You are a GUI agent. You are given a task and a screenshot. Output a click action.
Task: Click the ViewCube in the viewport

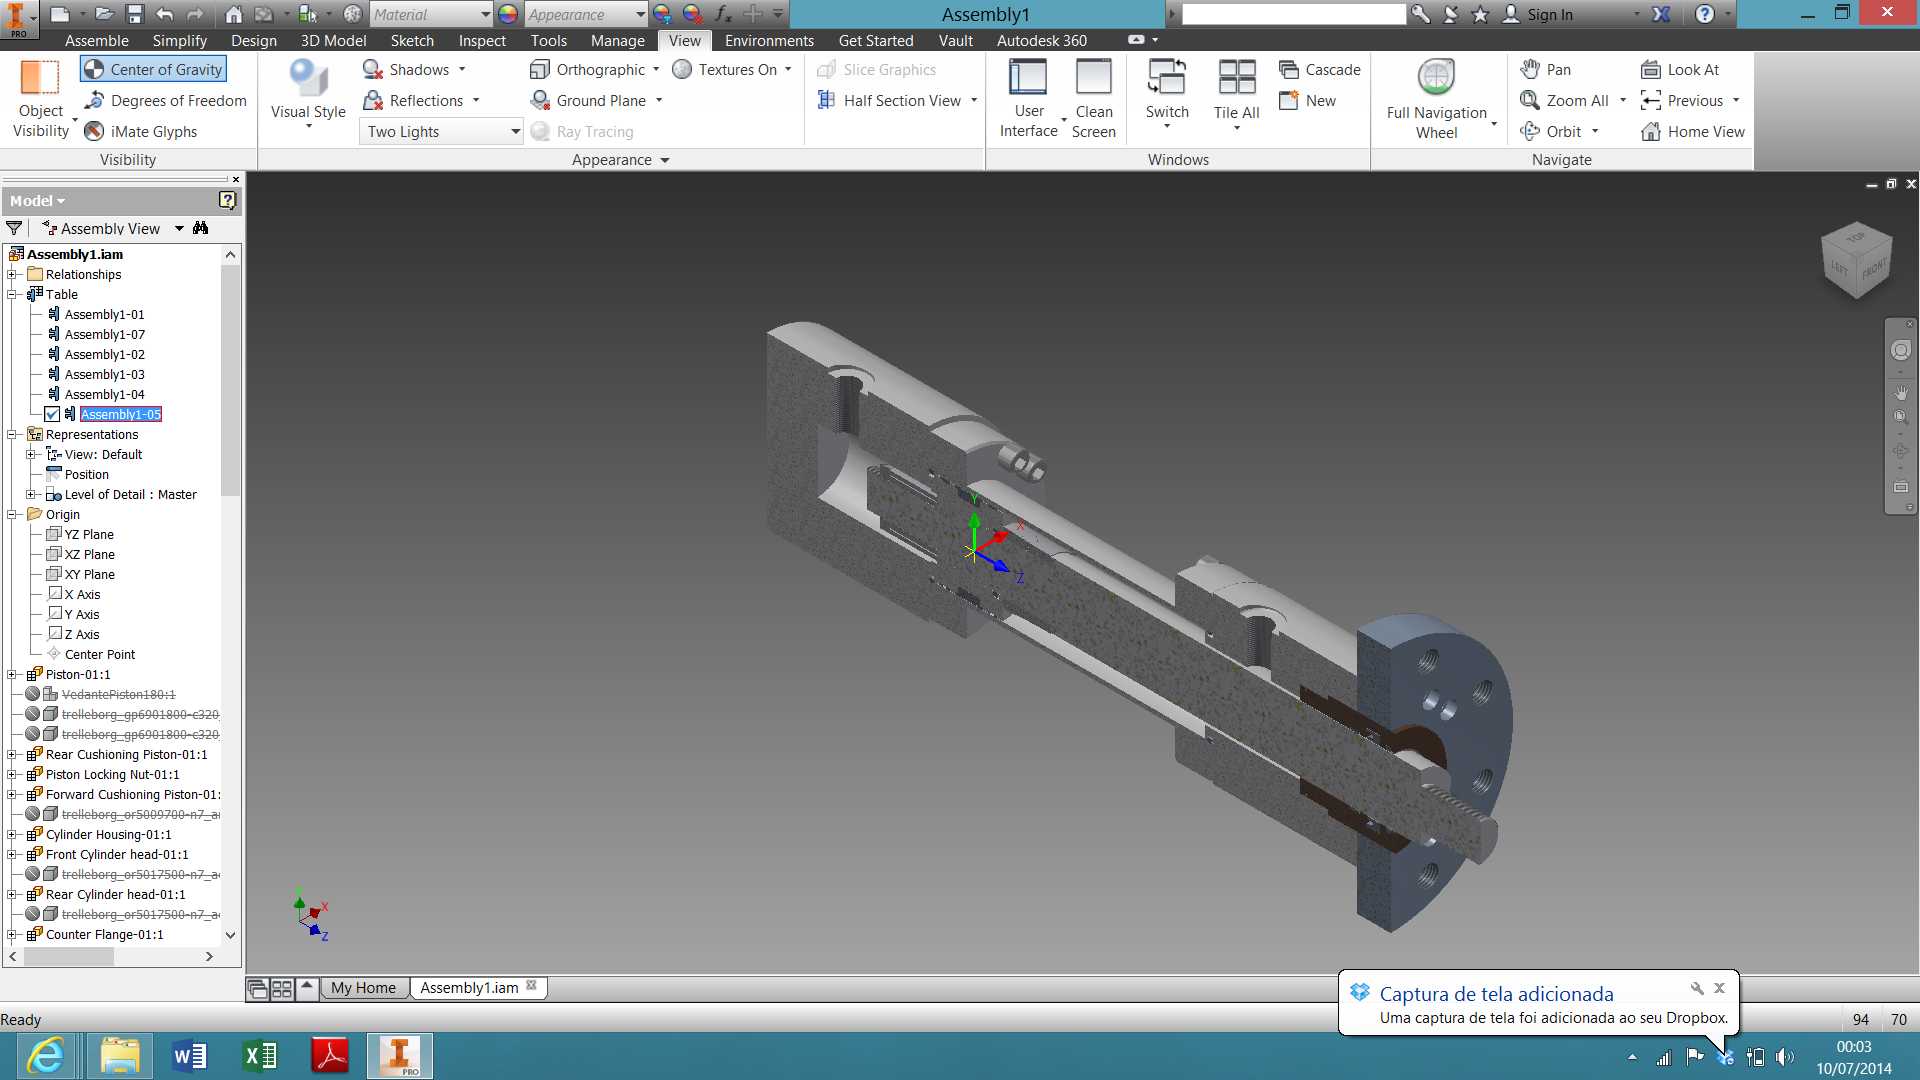[1857, 259]
